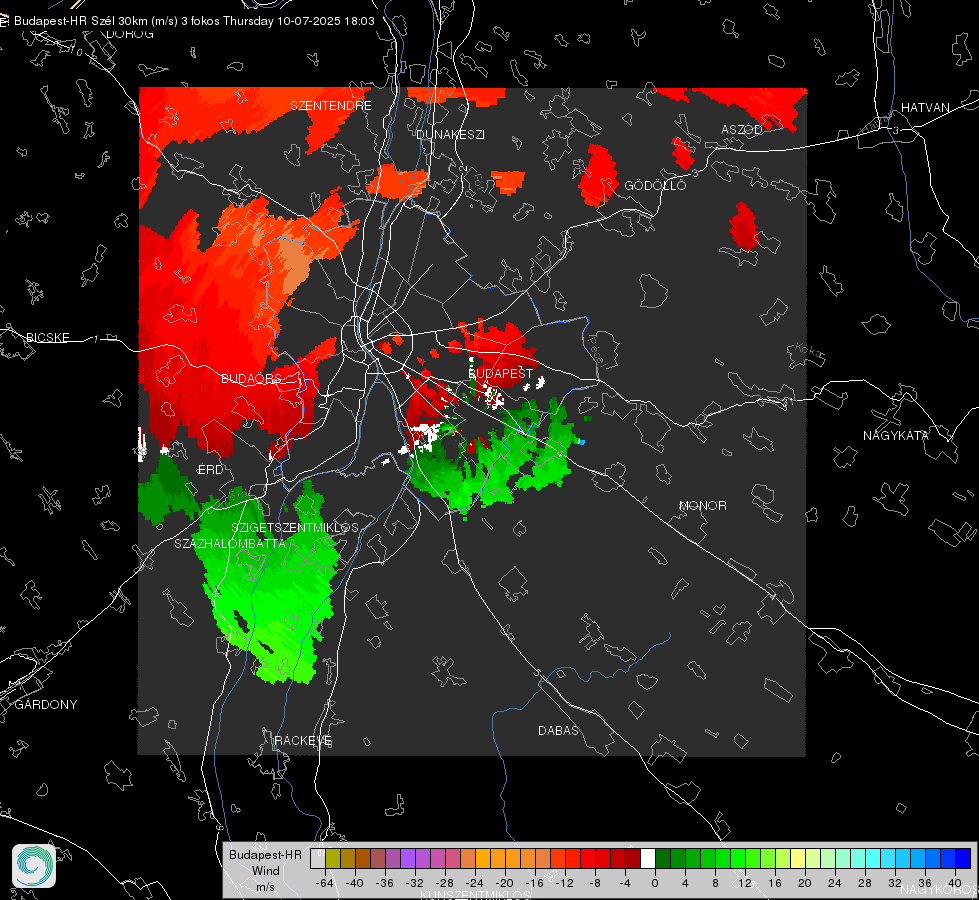This screenshot has width=979, height=900.
Task: Click the NAGYKÁTA city label
Action: pos(895,436)
